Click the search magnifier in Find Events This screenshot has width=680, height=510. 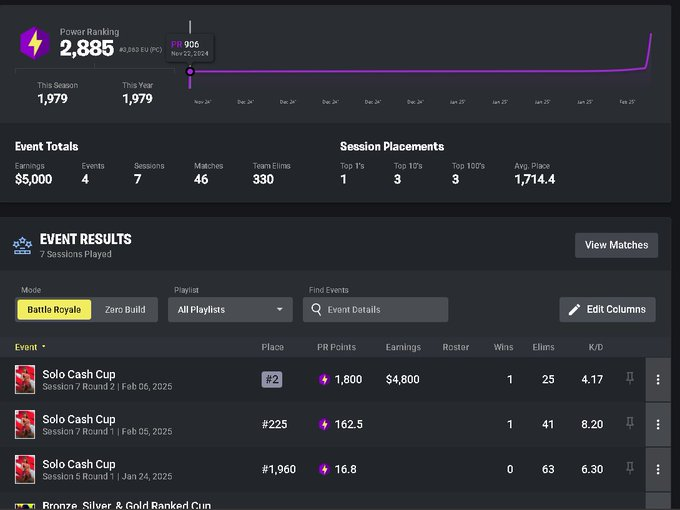pos(317,309)
